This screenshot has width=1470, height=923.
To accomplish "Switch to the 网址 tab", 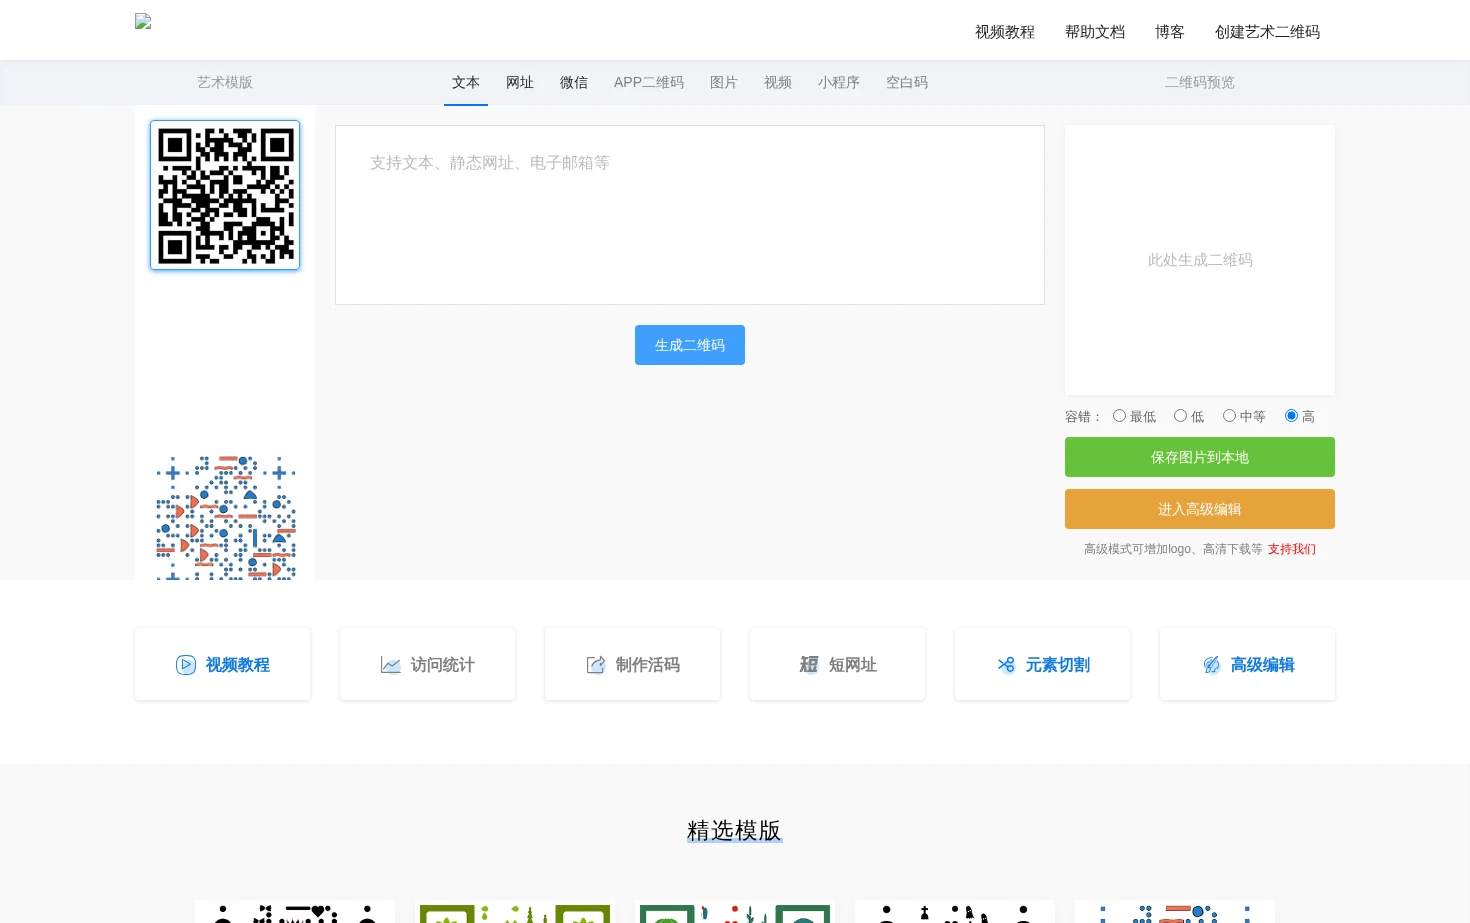I will pyautogui.click(x=520, y=82).
